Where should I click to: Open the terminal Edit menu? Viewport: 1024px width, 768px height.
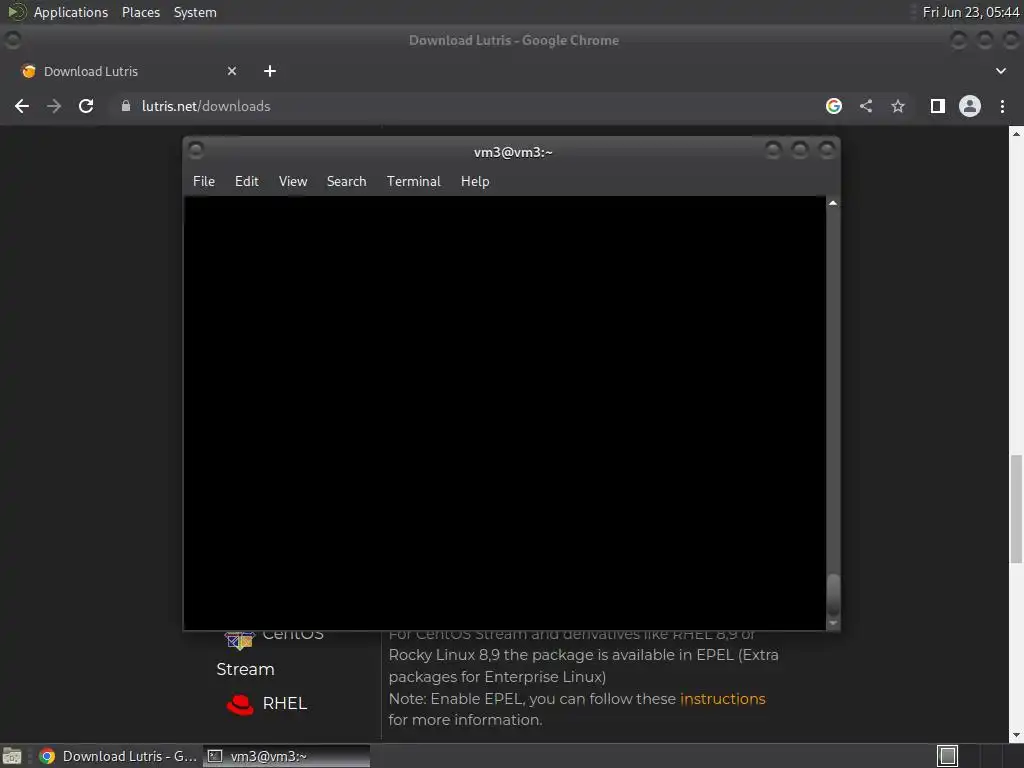pyautogui.click(x=247, y=182)
